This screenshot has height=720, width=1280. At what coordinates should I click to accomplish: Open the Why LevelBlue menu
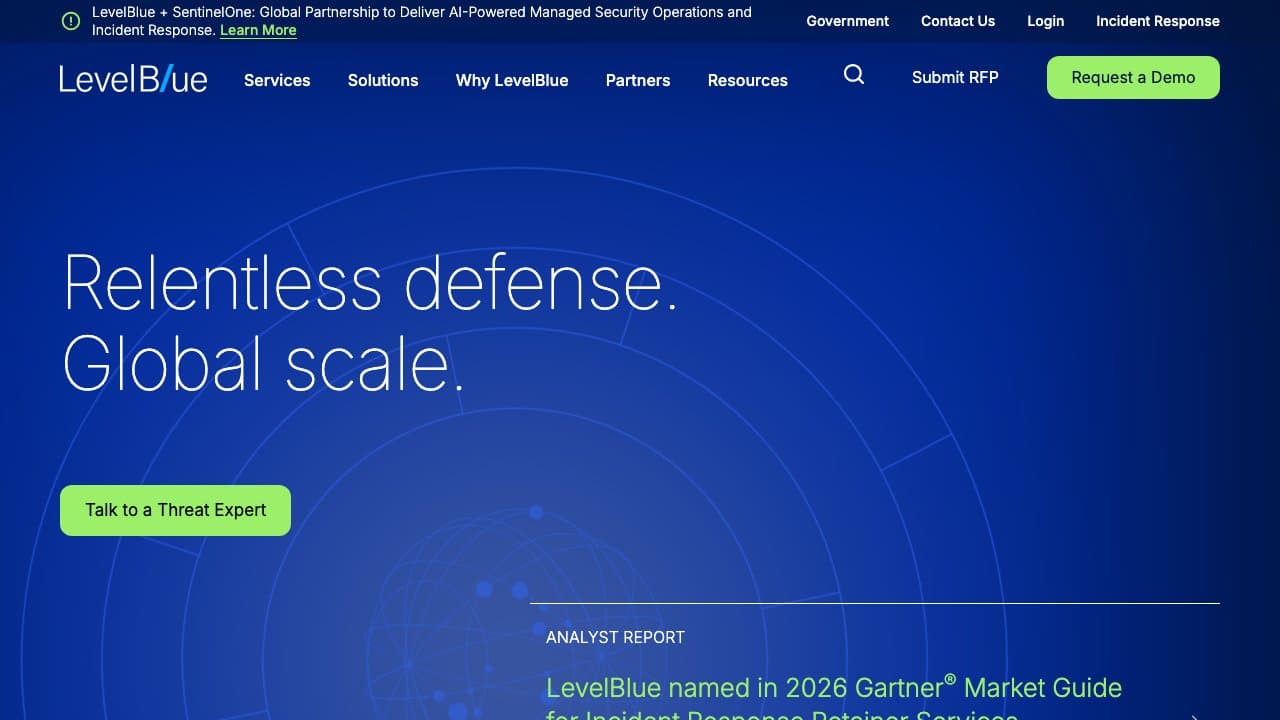[x=512, y=80]
